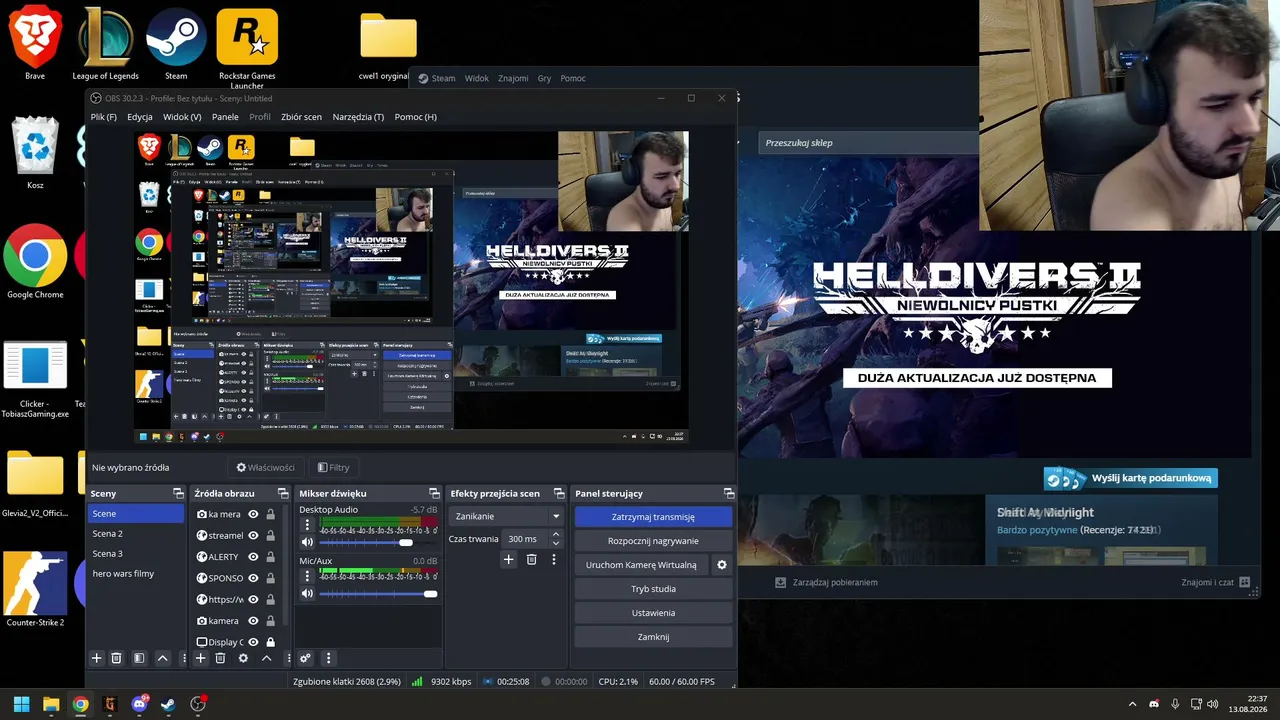Undock the Panel sterujący dock

point(729,493)
